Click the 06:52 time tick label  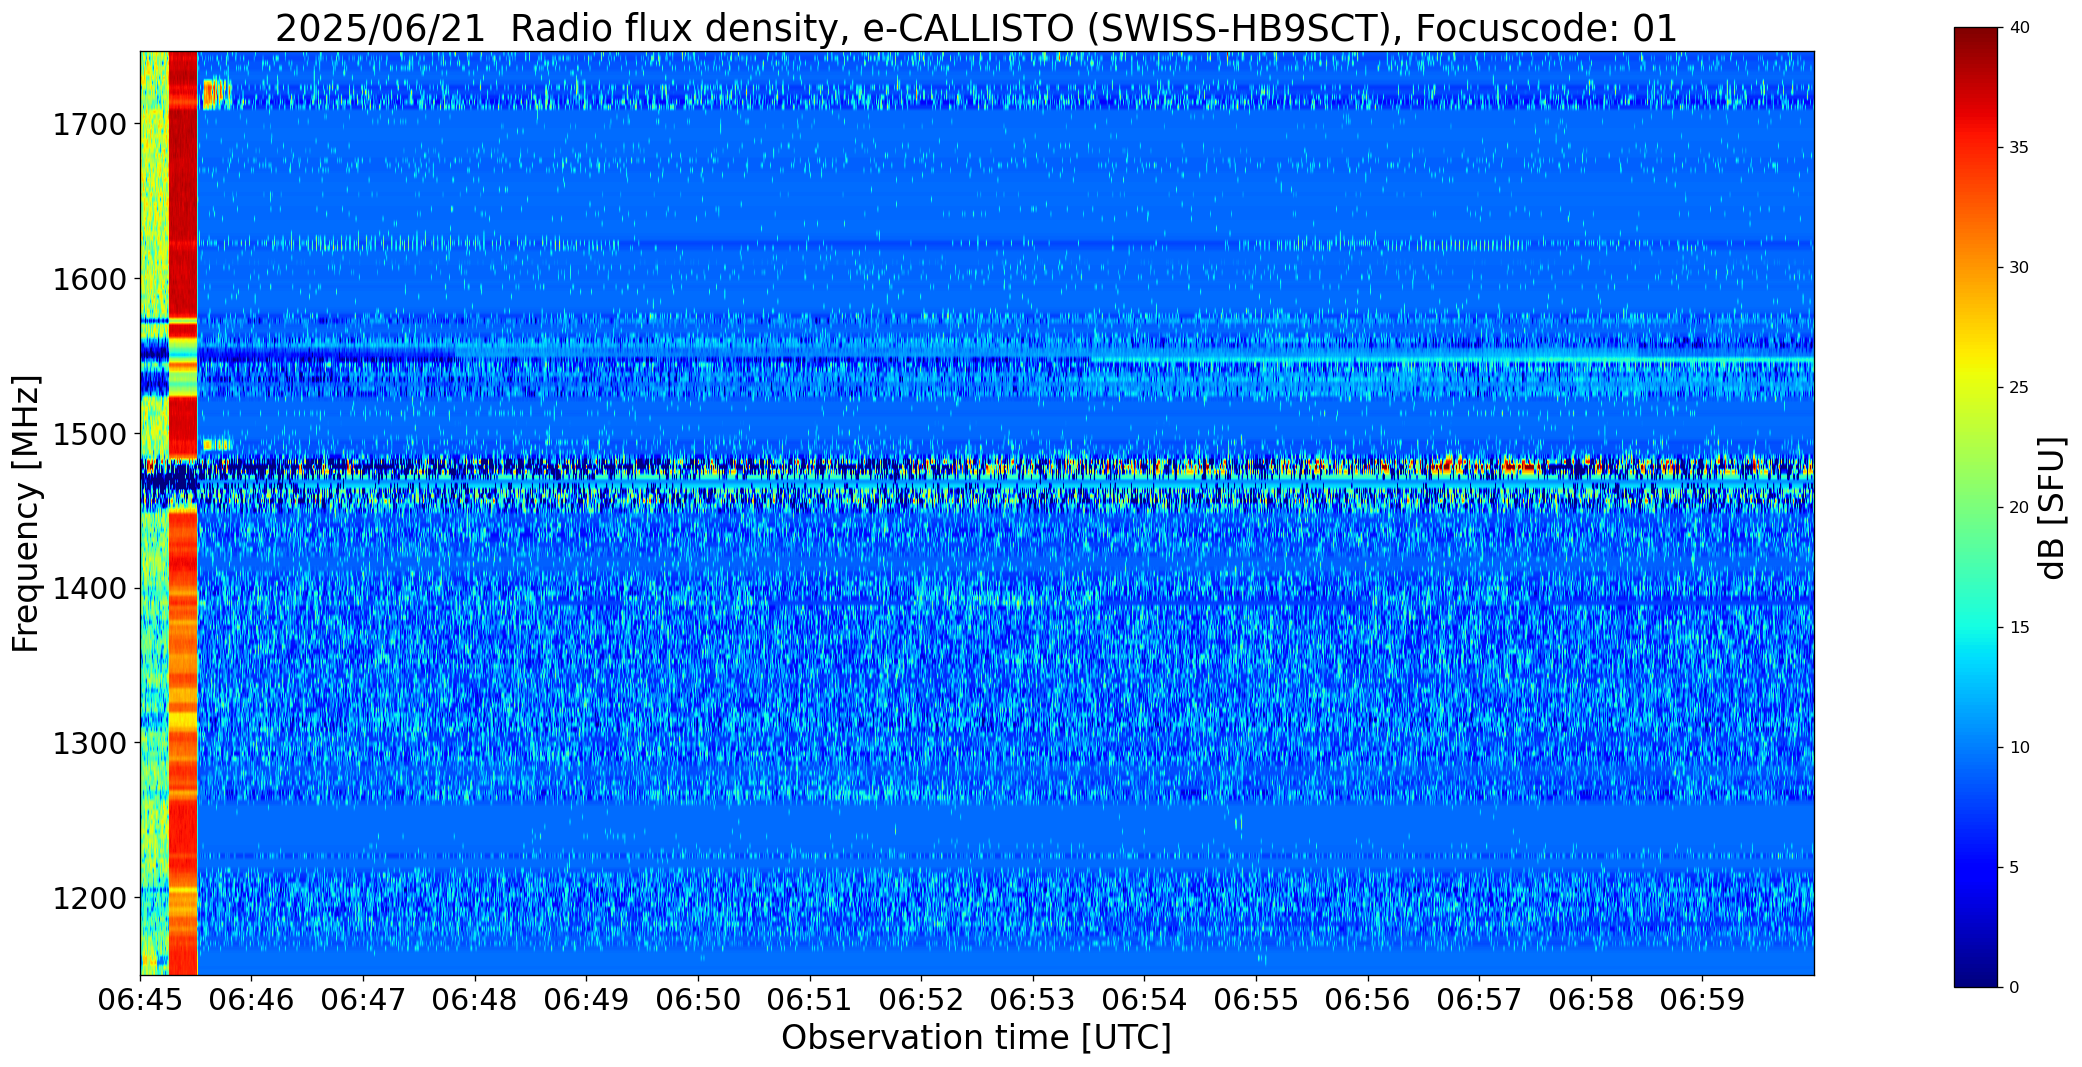point(921,1000)
